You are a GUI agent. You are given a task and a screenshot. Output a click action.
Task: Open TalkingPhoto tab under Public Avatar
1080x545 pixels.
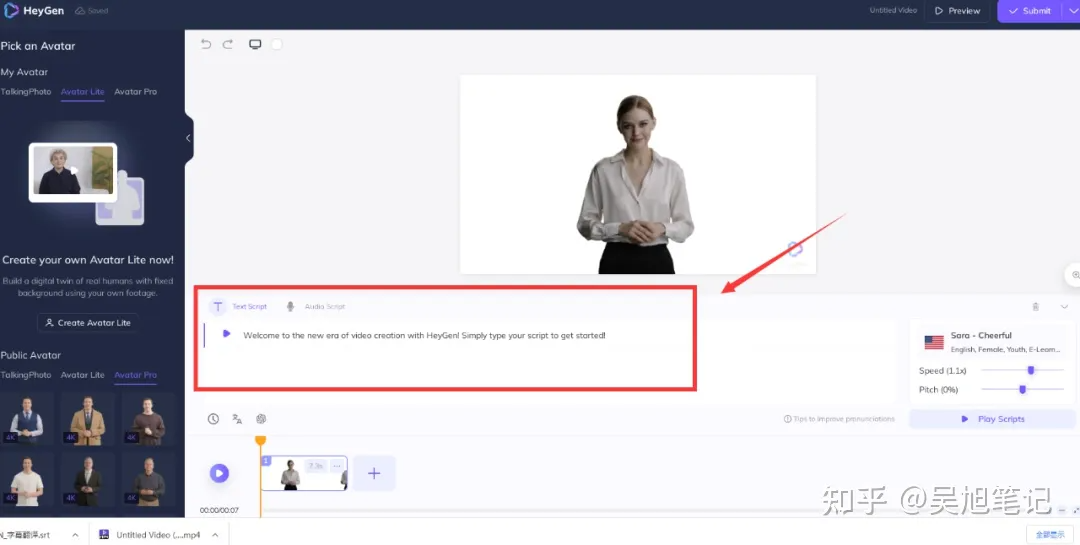click(x=25, y=375)
